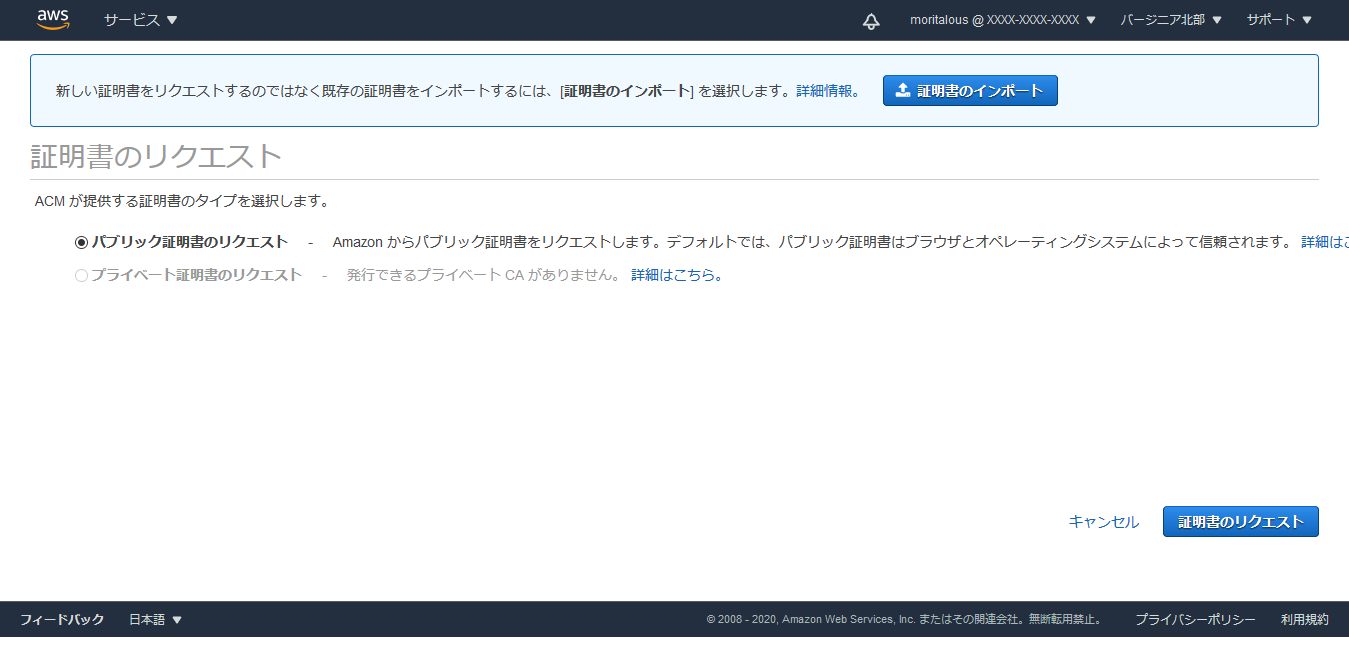Open the 日本語 language selector
The height and width of the screenshot is (654, 1349).
tap(155, 620)
